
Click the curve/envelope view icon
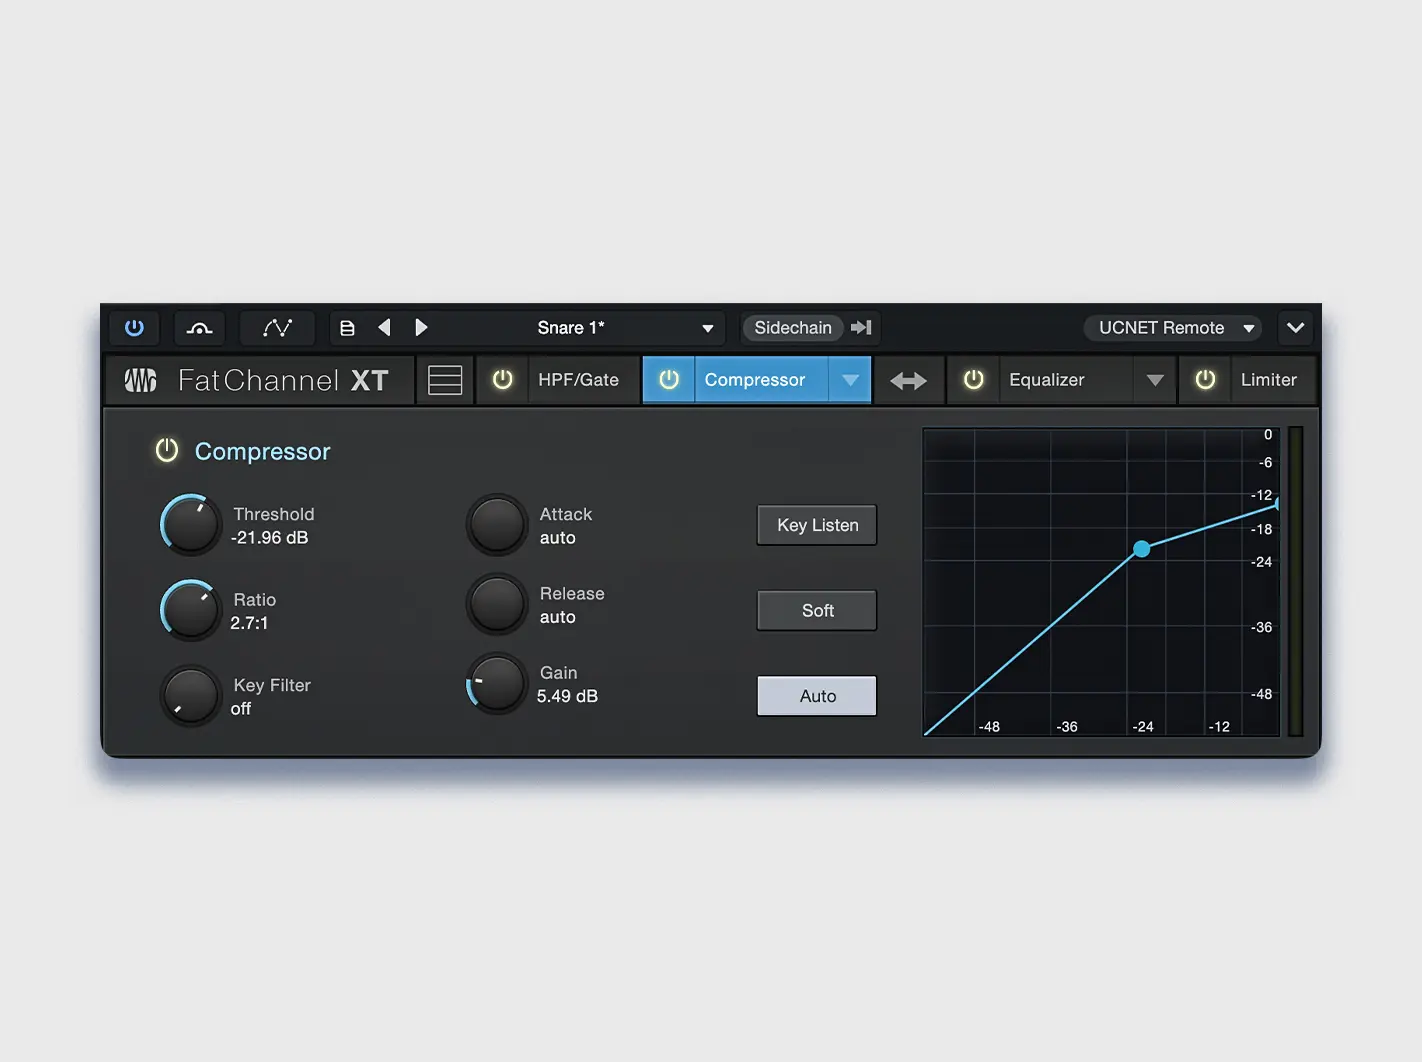pyautogui.click(x=277, y=327)
